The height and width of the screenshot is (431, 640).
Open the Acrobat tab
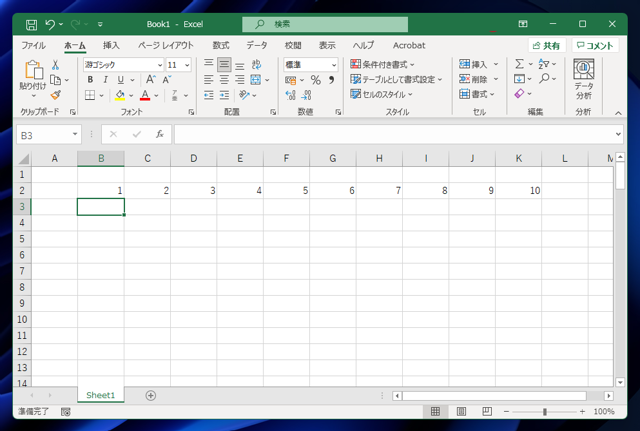[x=409, y=45]
